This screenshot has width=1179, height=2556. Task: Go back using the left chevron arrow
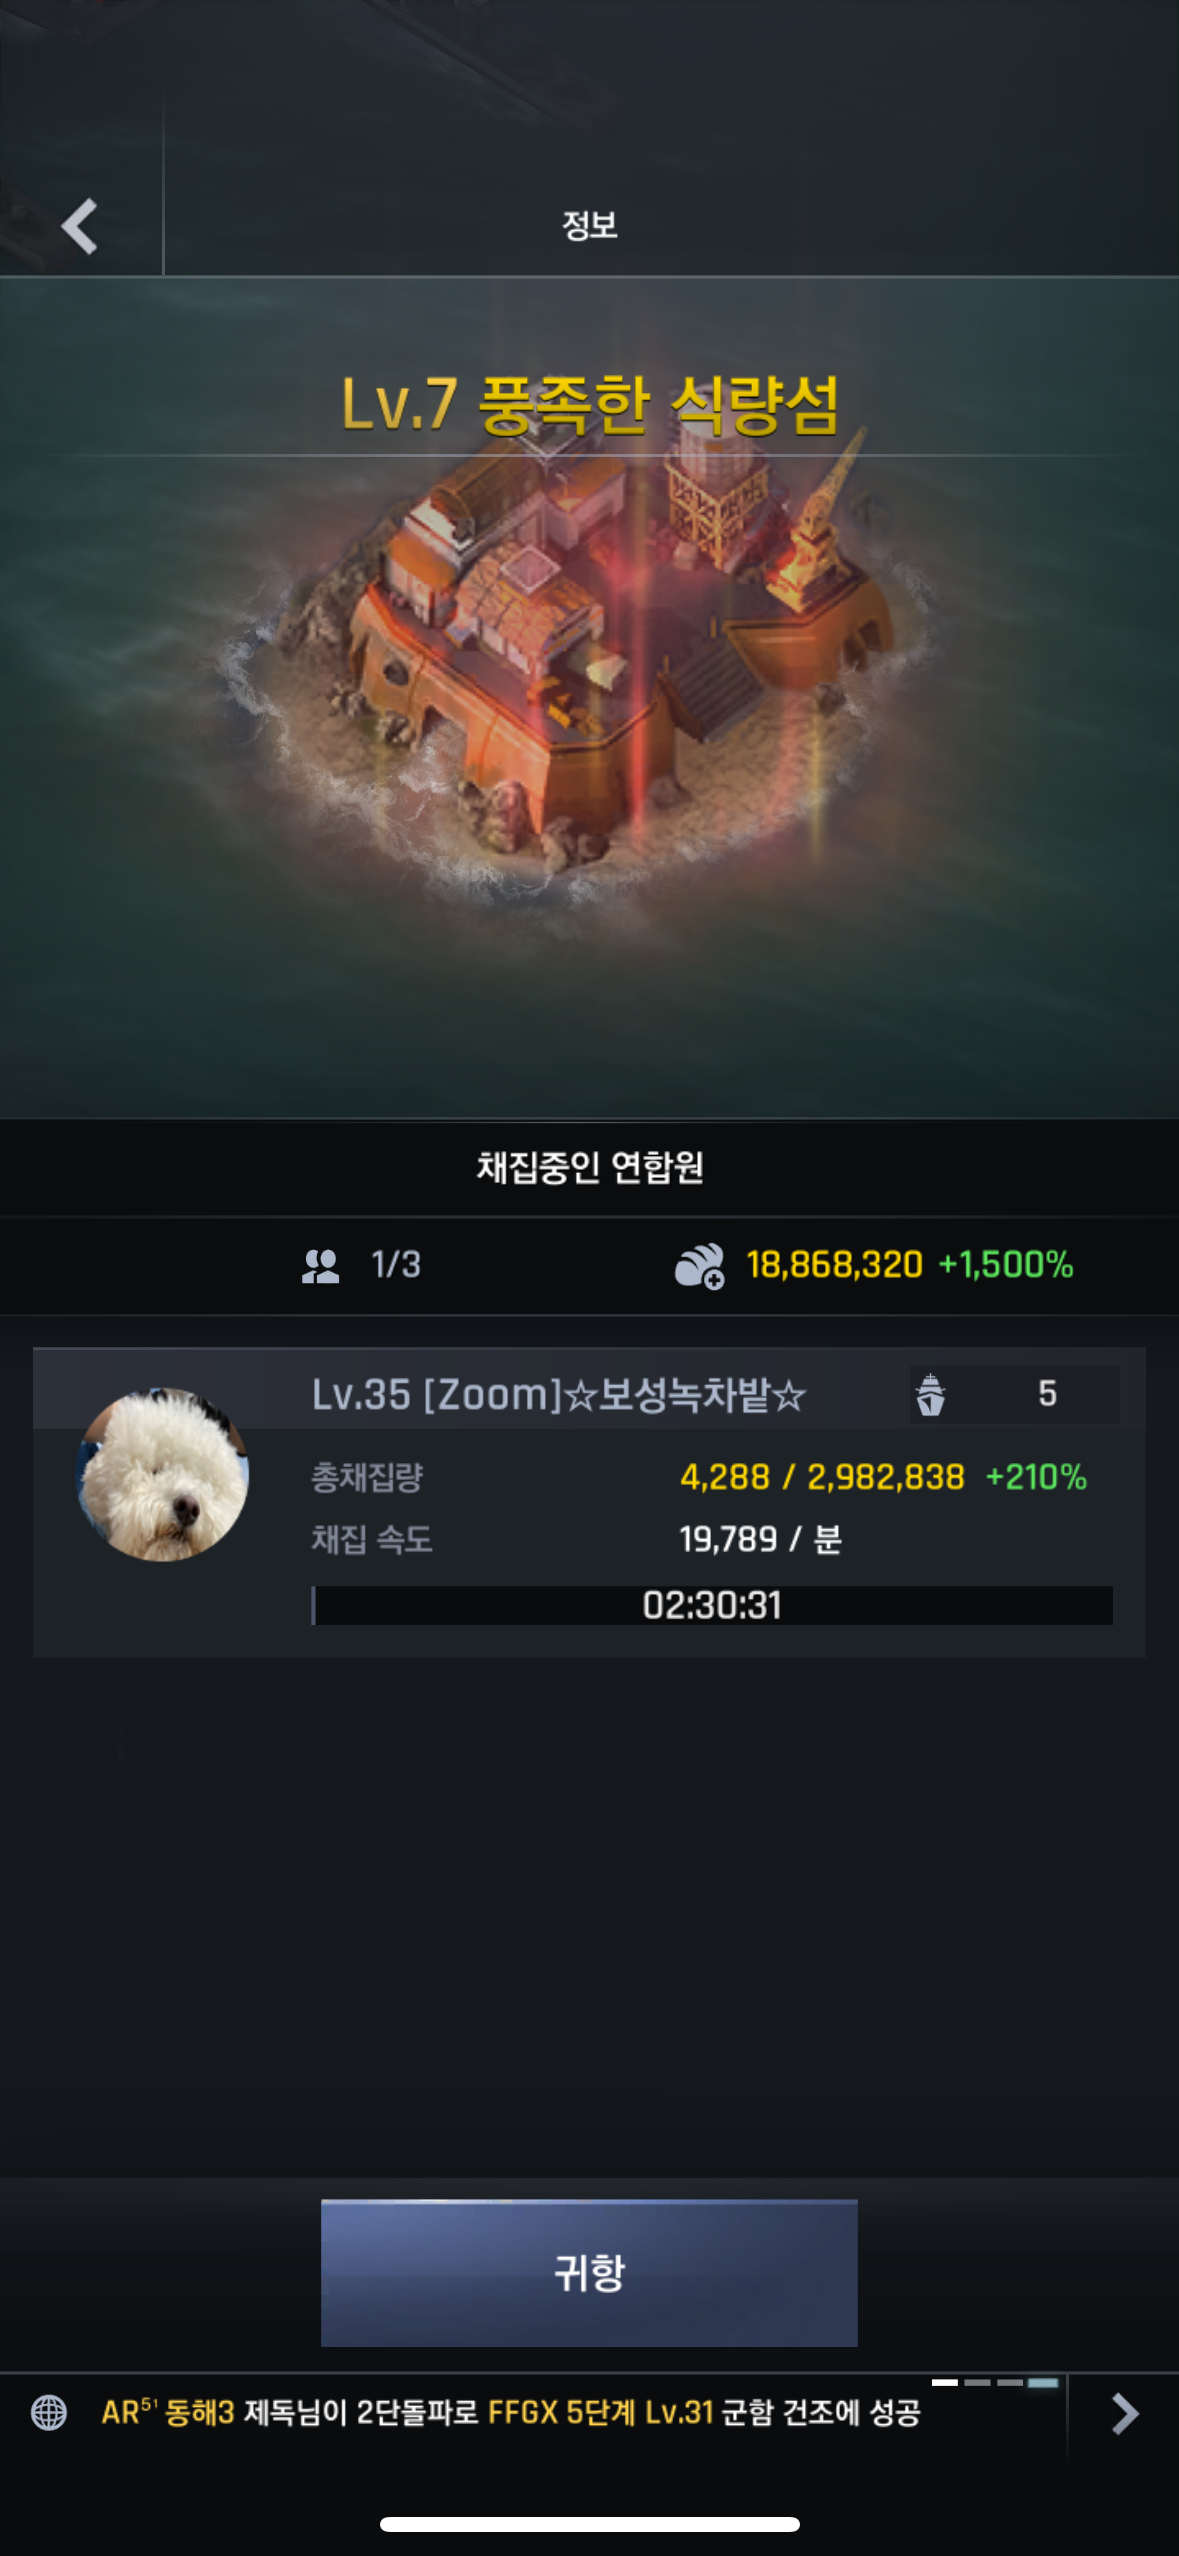[80, 225]
